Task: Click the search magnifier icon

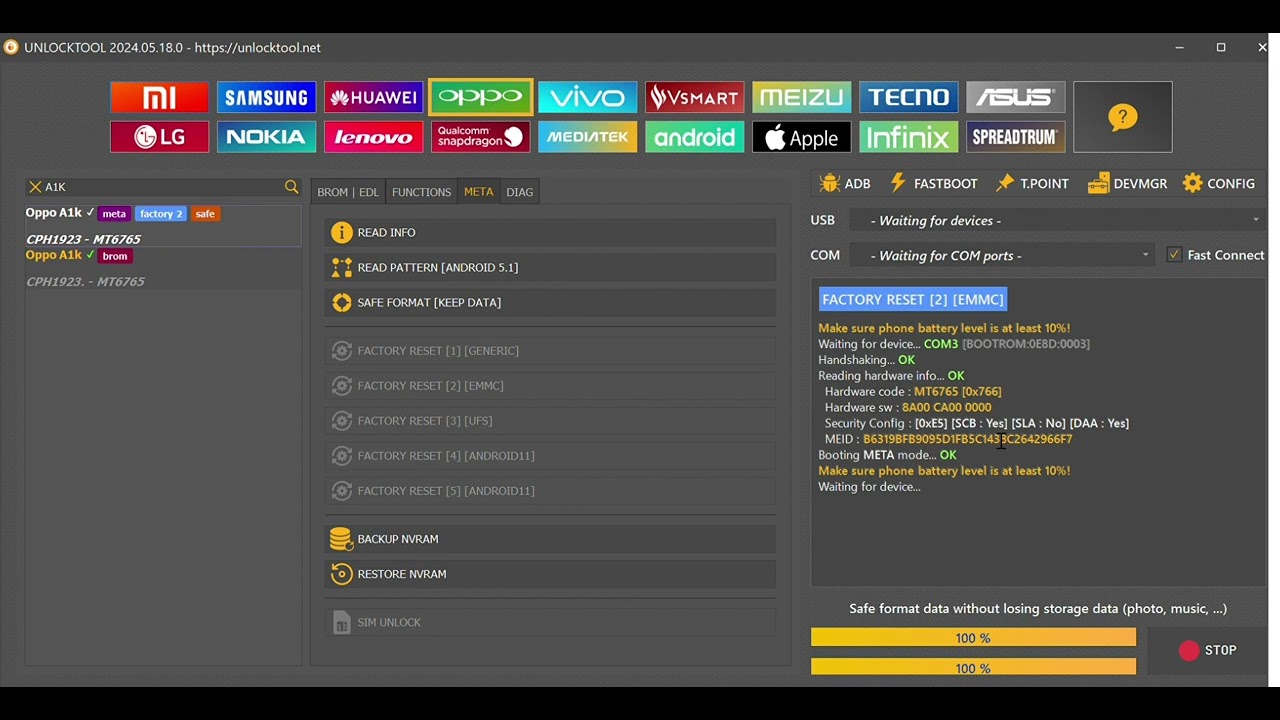Action: [291, 187]
